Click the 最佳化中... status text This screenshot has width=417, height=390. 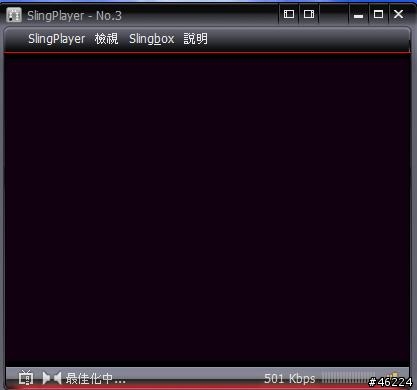[96, 379]
